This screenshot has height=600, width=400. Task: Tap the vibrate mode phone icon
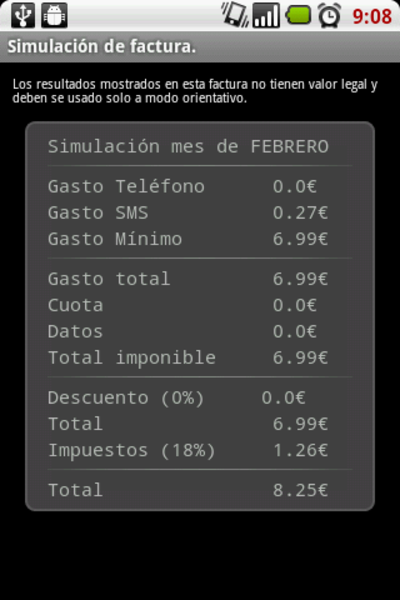click(235, 15)
